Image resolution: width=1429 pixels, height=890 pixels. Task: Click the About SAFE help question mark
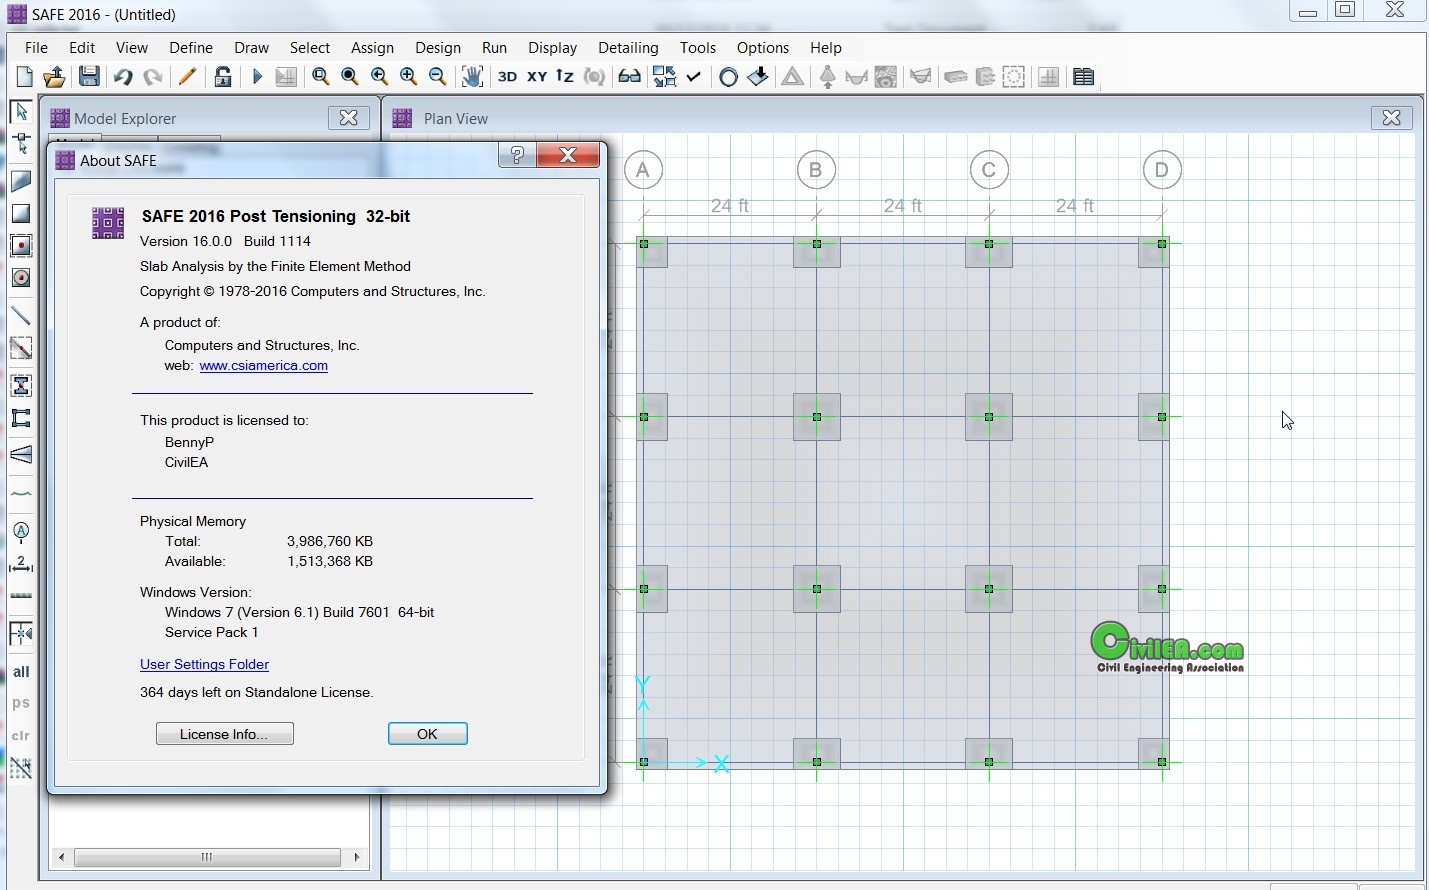click(x=517, y=155)
